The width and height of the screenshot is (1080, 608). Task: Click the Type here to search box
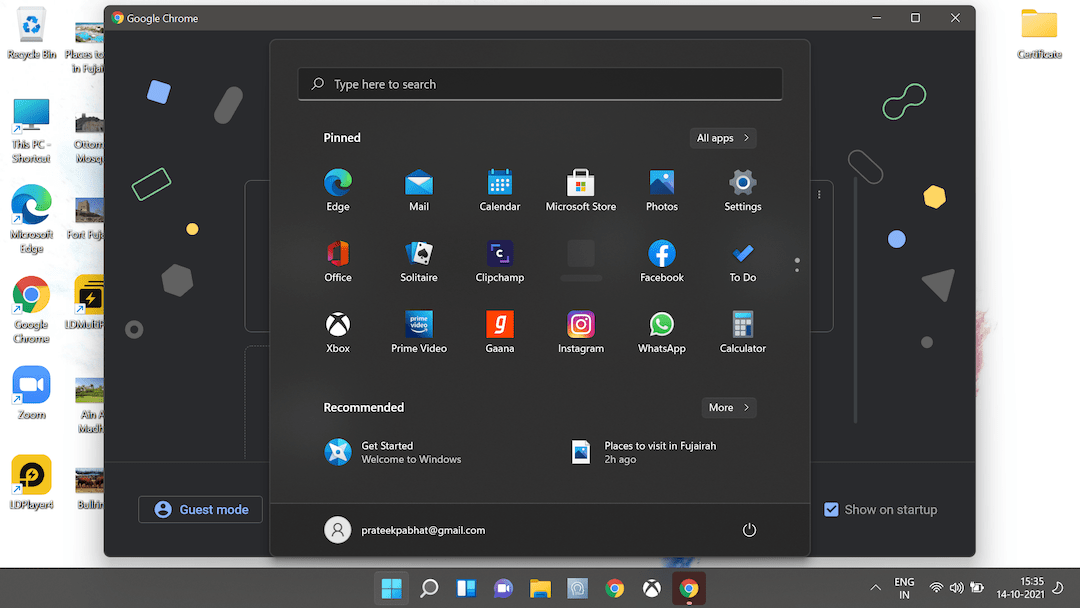pyautogui.click(x=540, y=84)
